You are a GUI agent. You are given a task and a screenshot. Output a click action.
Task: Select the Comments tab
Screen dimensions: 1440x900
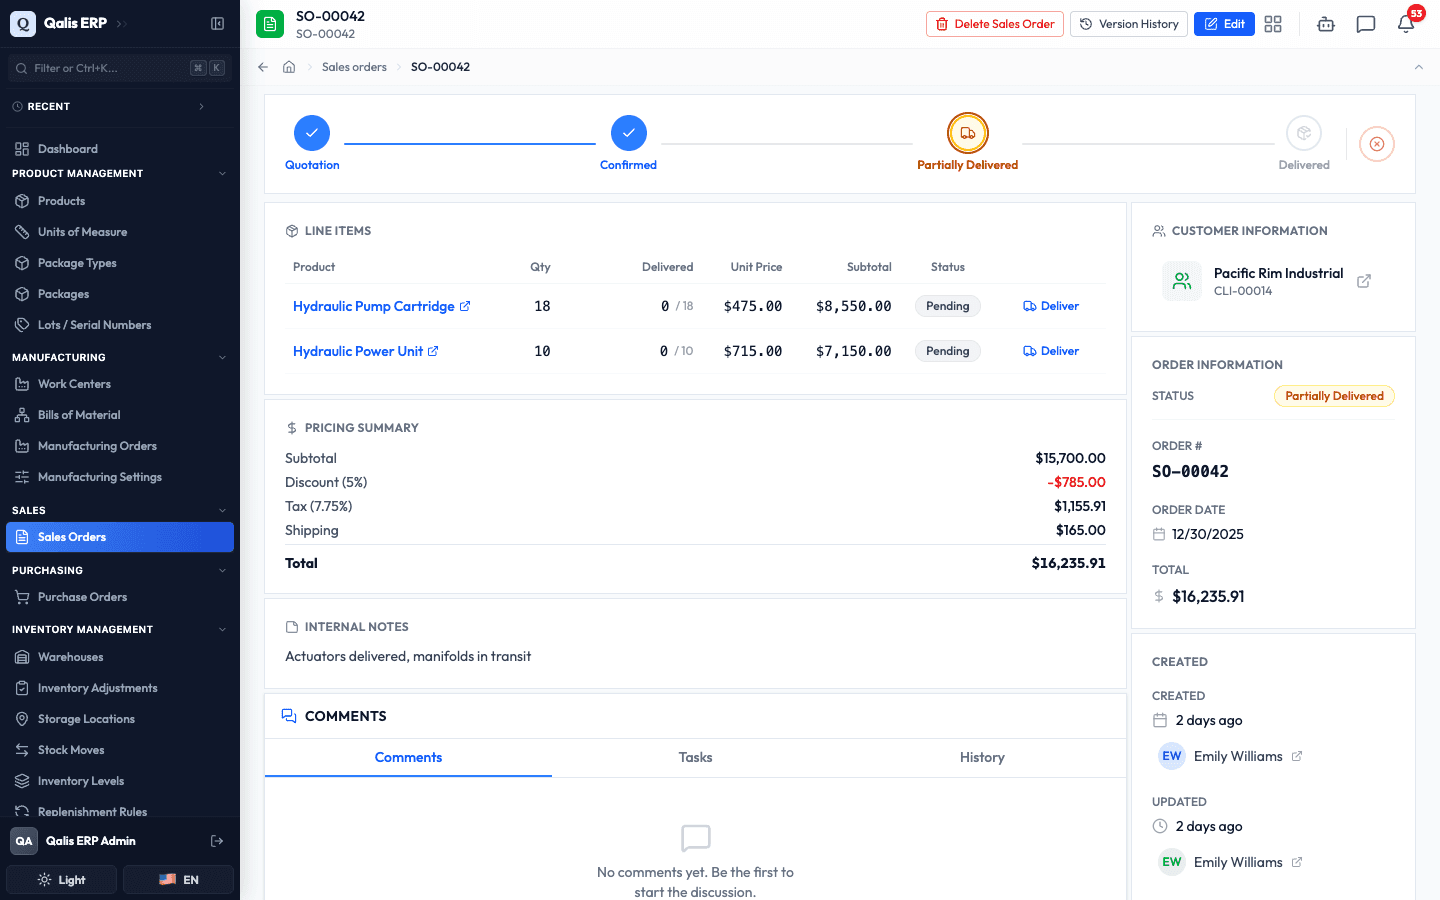tap(408, 758)
